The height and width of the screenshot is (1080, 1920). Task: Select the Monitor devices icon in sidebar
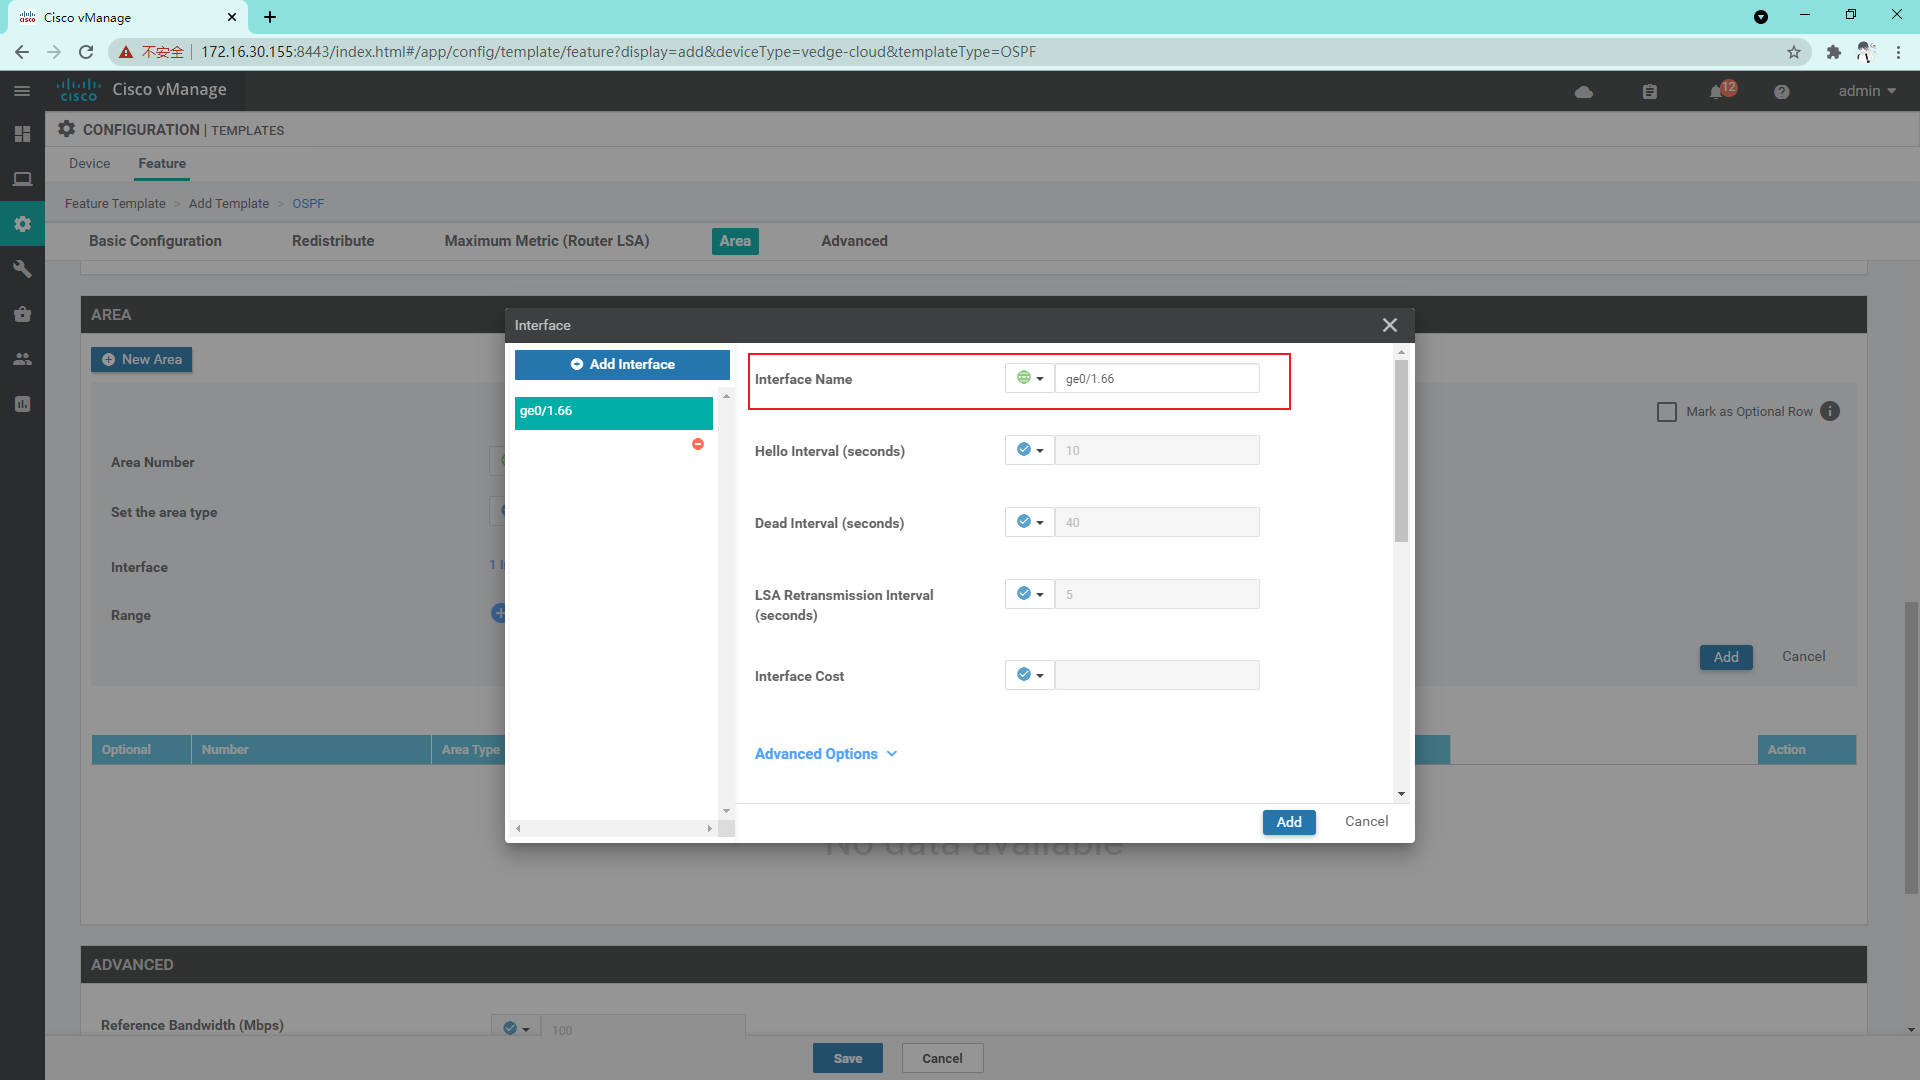coord(21,178)
